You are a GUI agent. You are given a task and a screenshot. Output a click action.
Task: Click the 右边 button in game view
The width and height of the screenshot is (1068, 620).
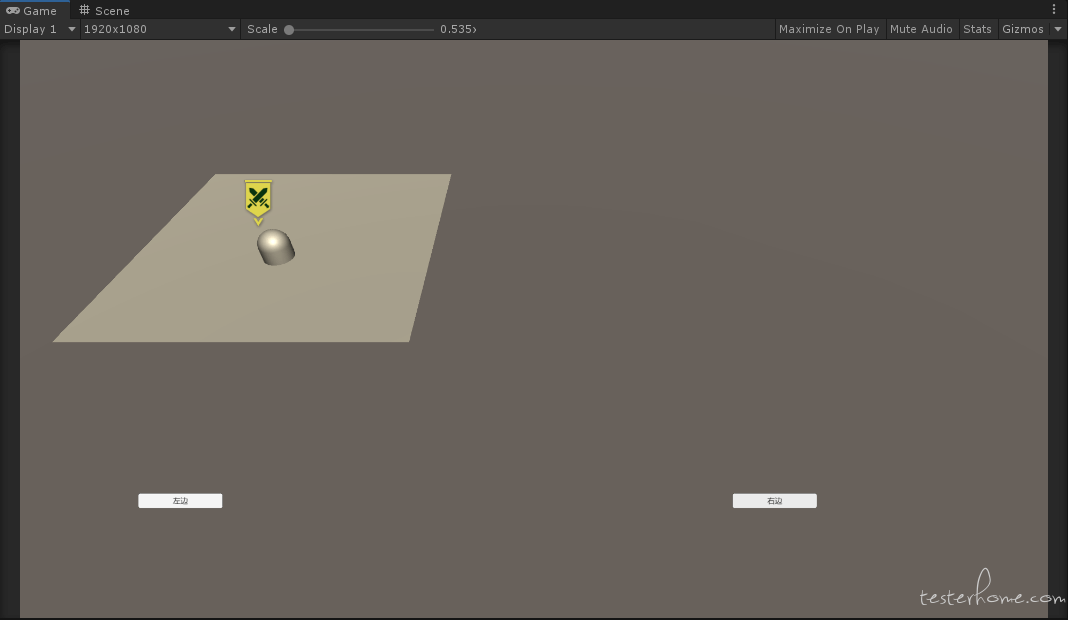click(x=774, y=501)
